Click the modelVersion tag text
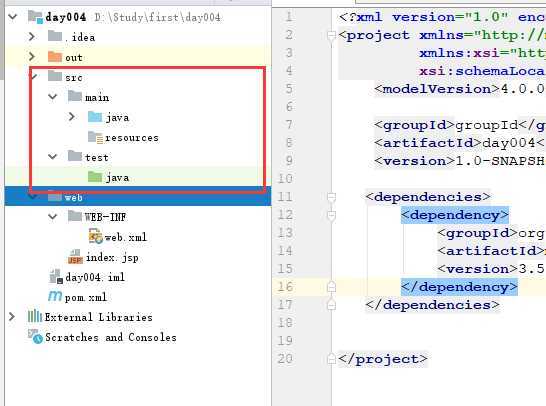 pos(437,89)
